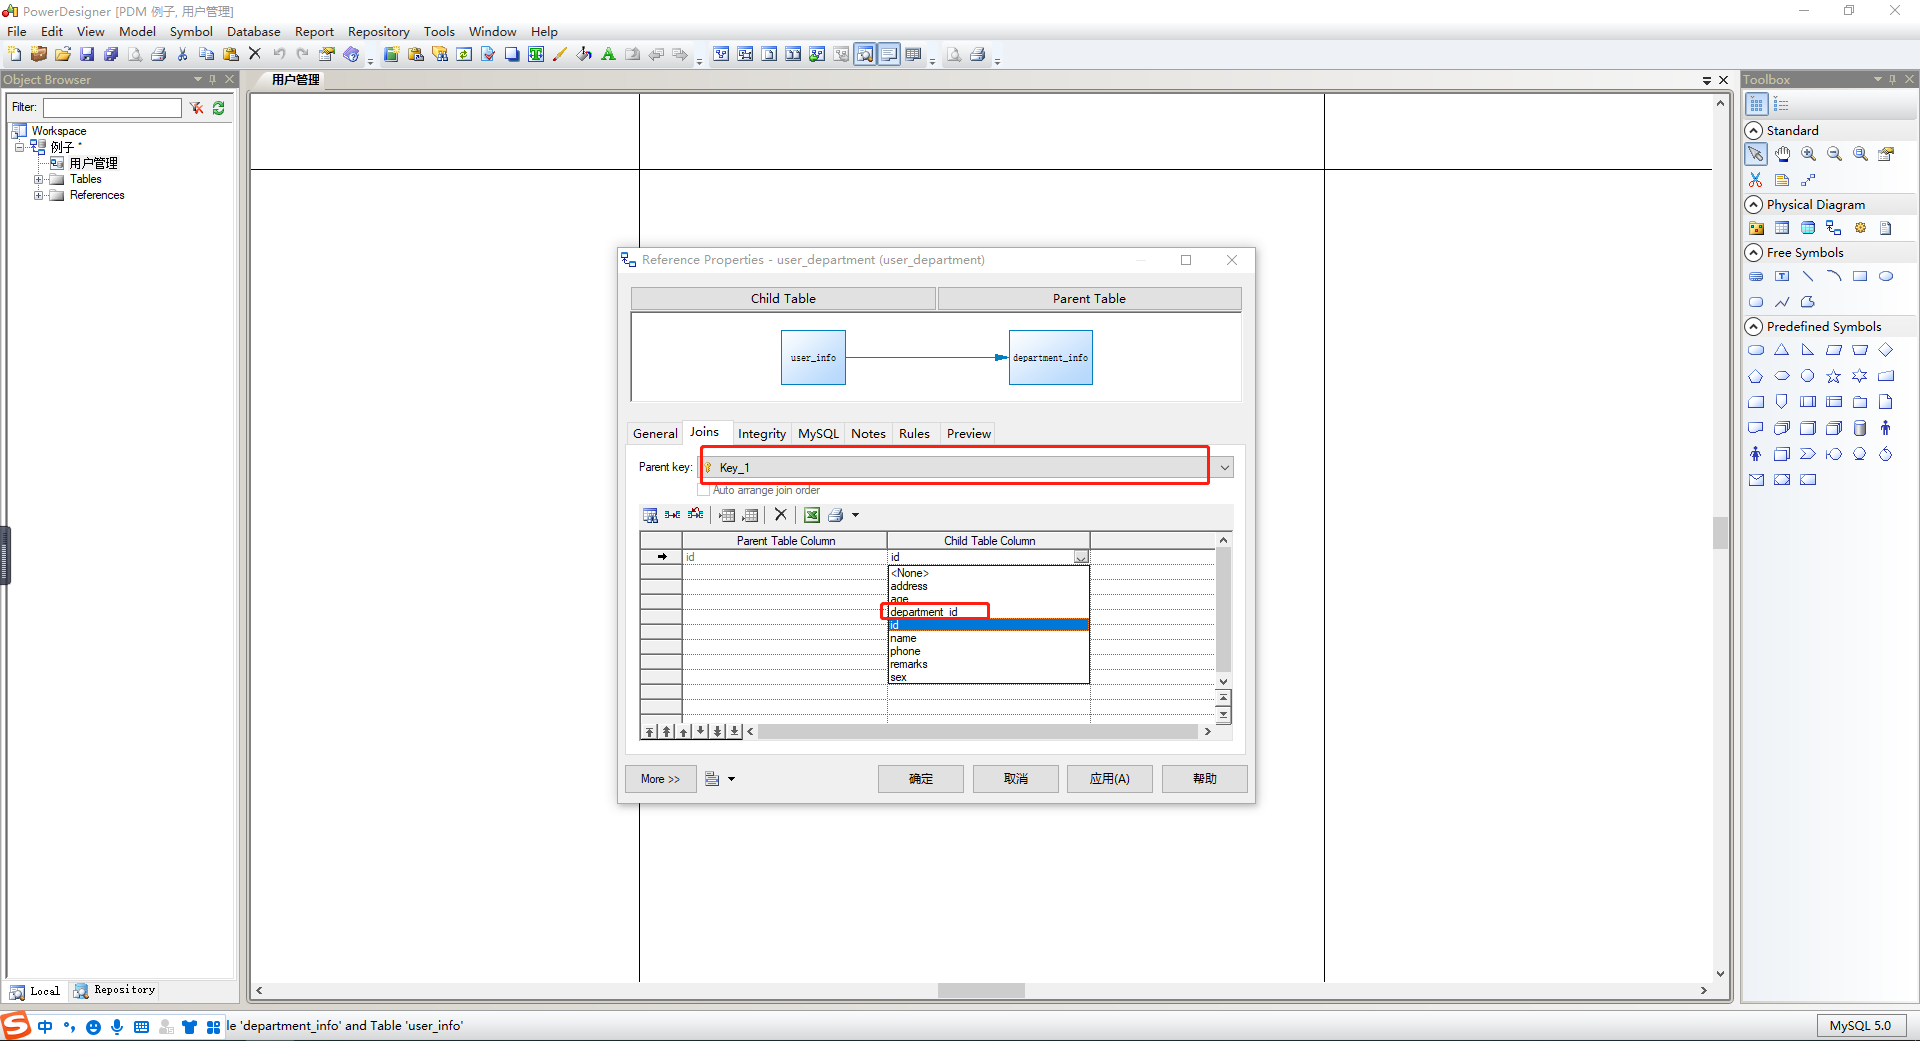Enable the Auto arrange join order checkbox
Viewport: 1920px width, 1041px height.
(x=704, y=490)
